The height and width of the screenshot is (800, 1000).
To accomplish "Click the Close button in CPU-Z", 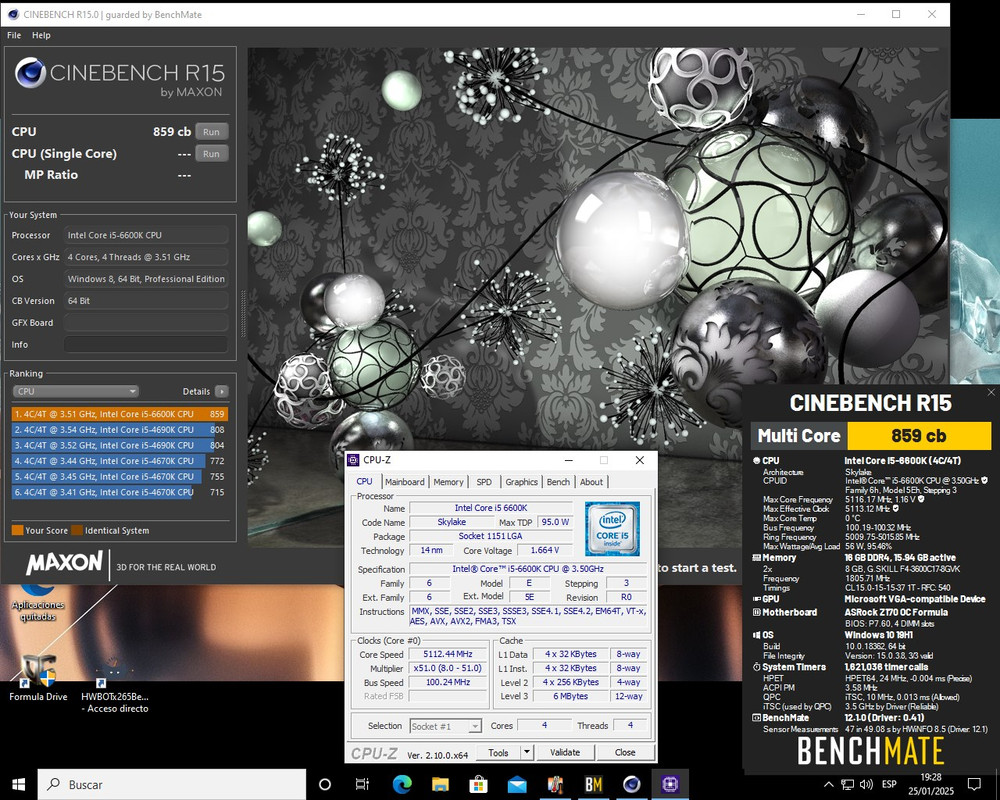I will click(625, 753).
